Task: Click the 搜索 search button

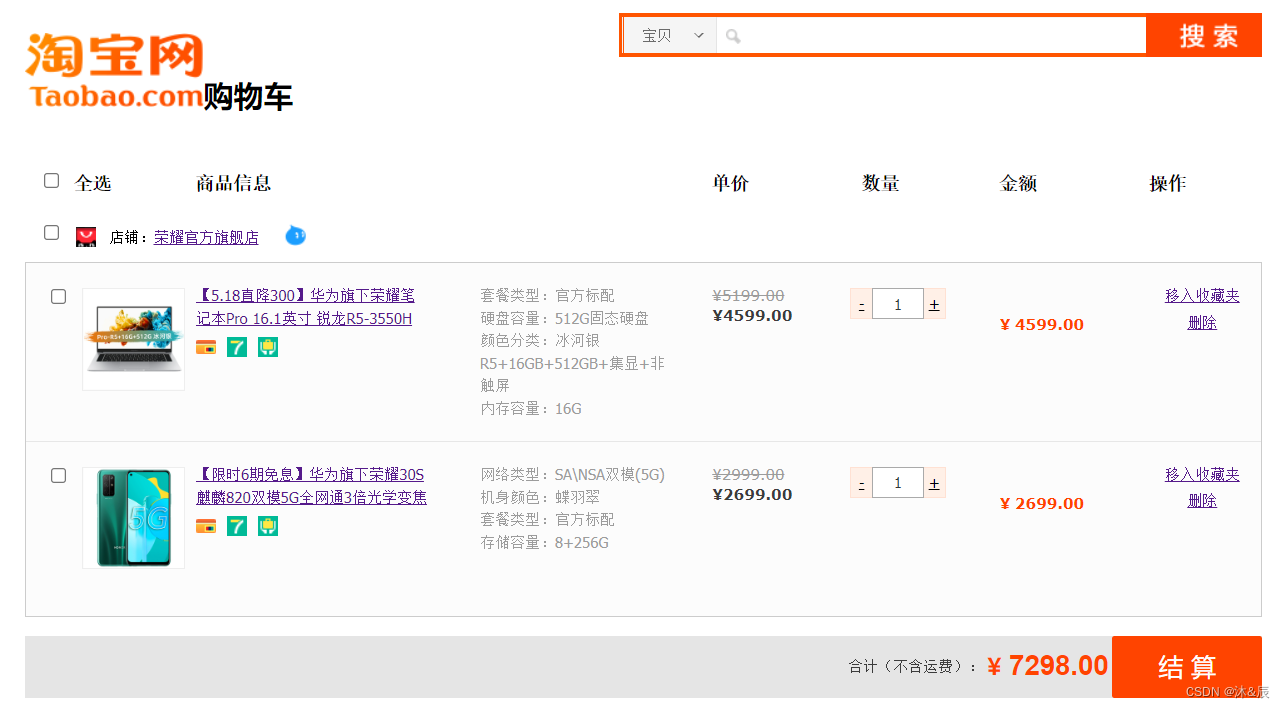Action: [1204, 36]
